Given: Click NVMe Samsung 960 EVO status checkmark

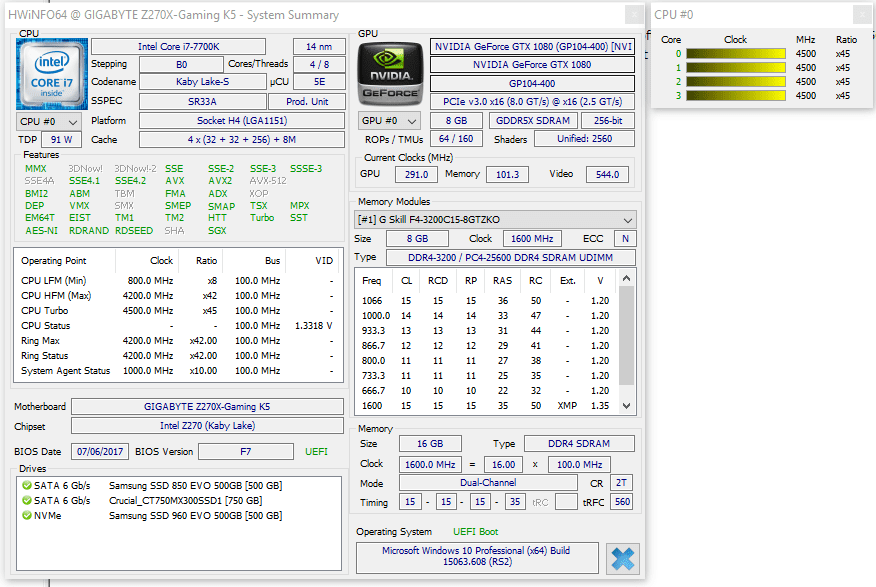Looking at the screenshot, I should (26, 516).
